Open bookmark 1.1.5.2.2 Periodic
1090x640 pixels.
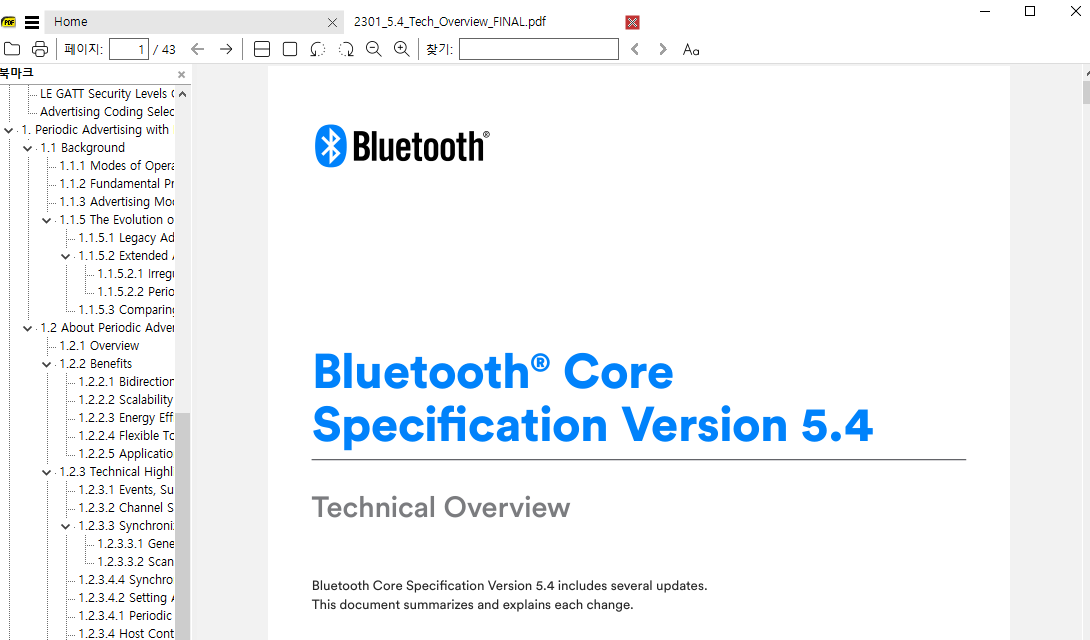136,292
